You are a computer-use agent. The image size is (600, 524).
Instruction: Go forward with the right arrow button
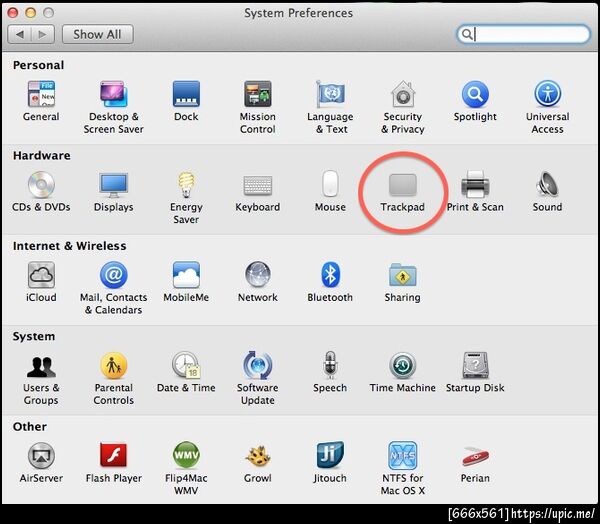tap(43, 34)
